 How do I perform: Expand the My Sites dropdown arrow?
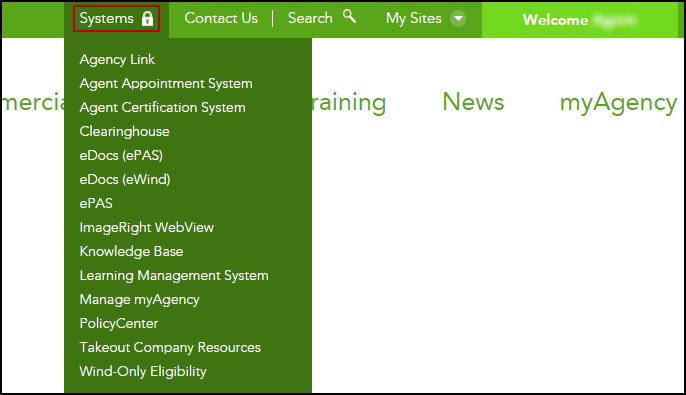point(458,19)
